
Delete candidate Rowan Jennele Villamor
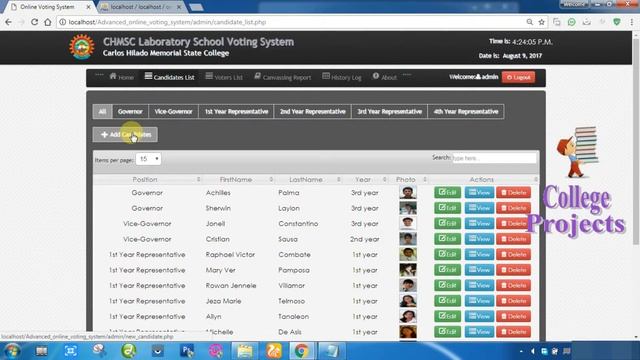(513, 285)
